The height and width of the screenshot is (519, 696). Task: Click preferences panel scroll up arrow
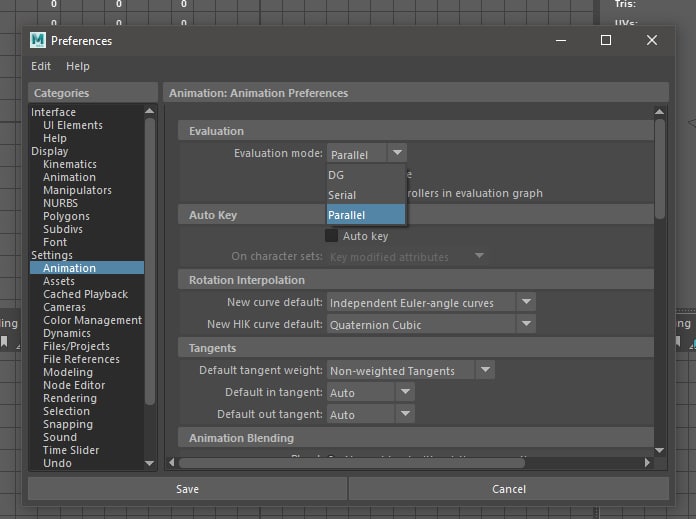point(660,111)
